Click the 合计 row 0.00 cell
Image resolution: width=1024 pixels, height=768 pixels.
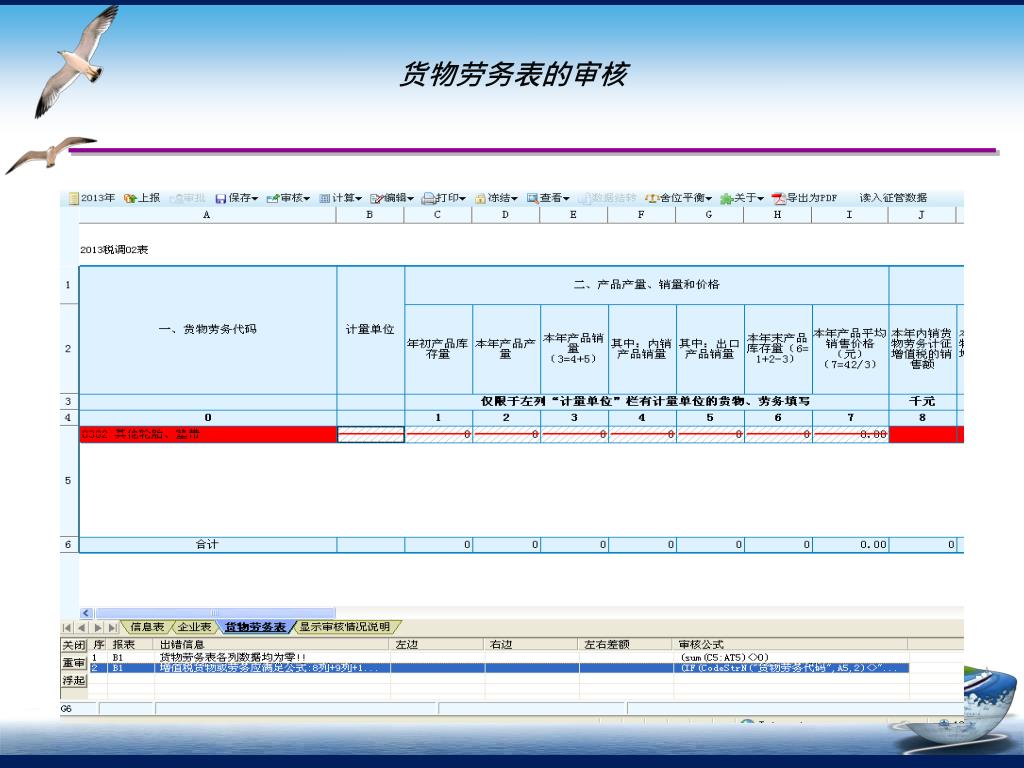(850, 545)
